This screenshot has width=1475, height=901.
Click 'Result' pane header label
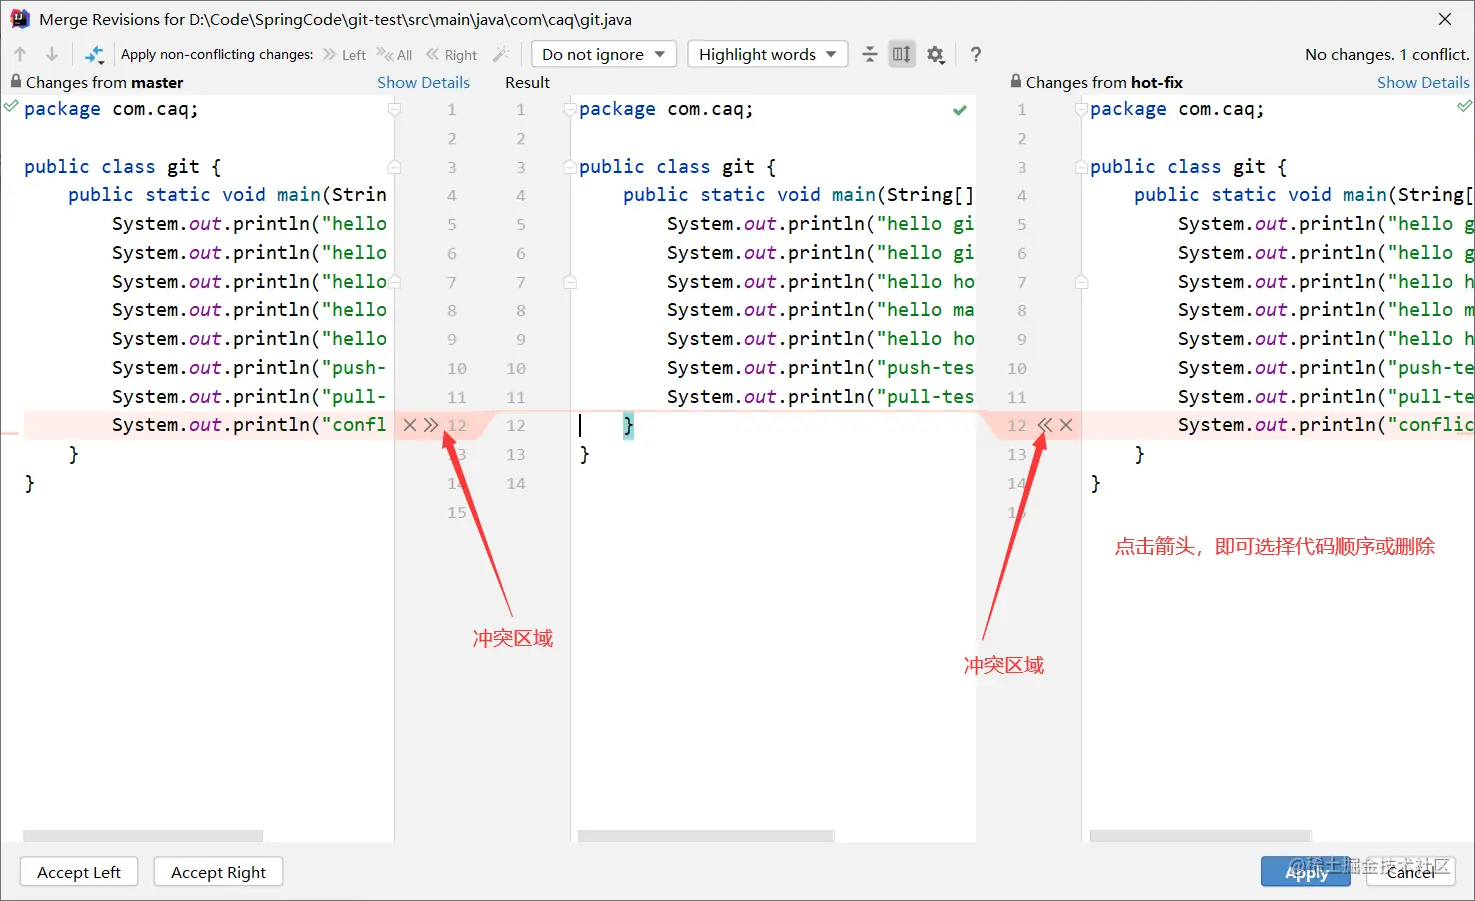527,82
